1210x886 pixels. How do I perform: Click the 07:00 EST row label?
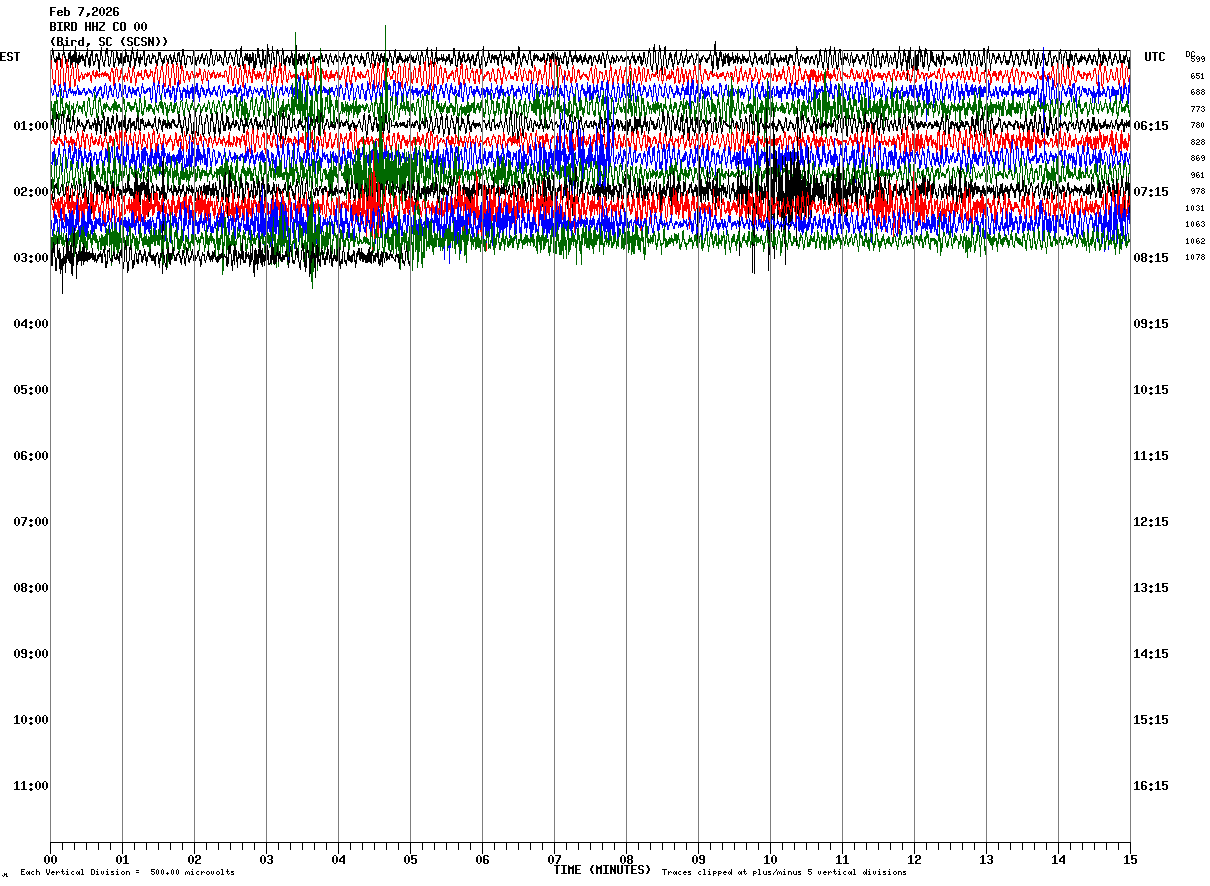pos(31,522)
